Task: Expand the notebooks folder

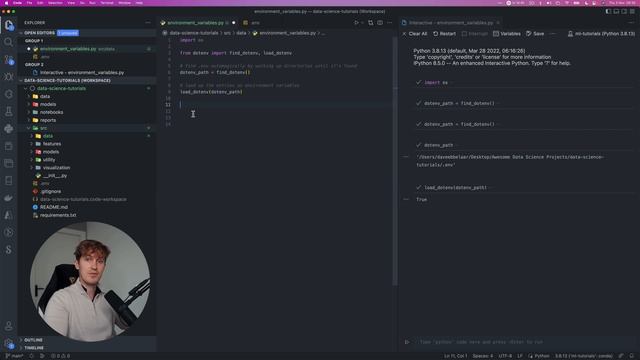Action: tap(51, 112)
